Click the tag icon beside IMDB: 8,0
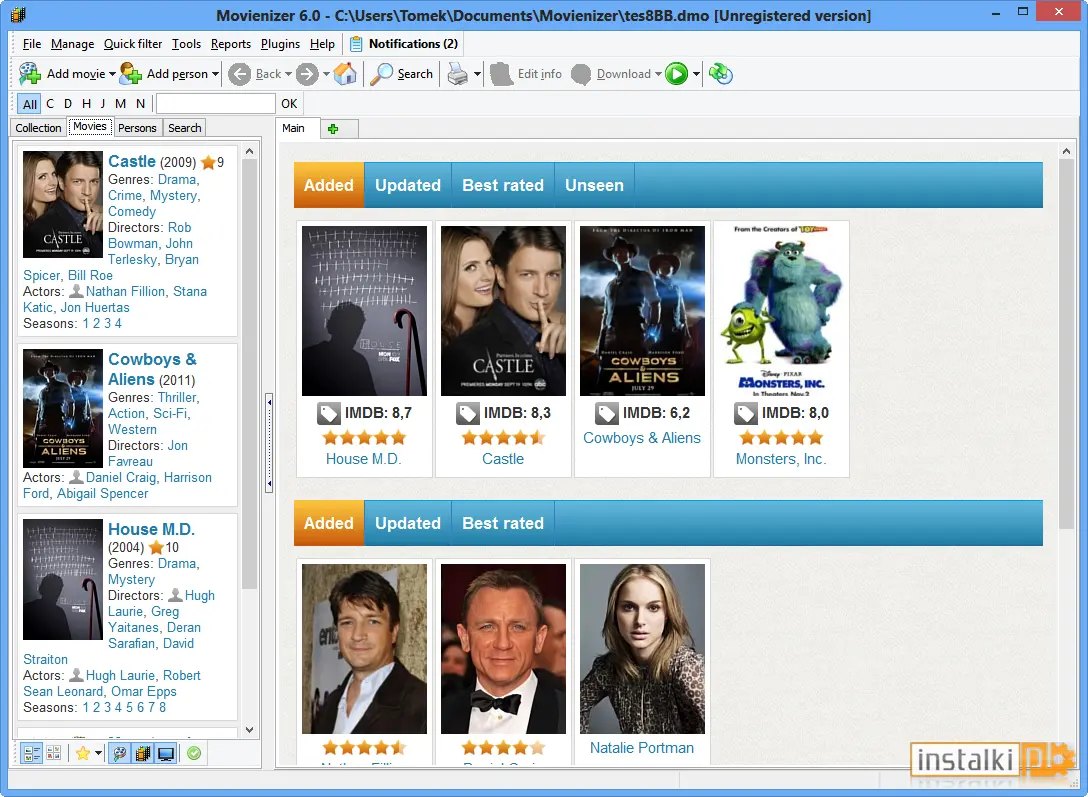Viewport: 1088px width, 797px height. point(745,413)
